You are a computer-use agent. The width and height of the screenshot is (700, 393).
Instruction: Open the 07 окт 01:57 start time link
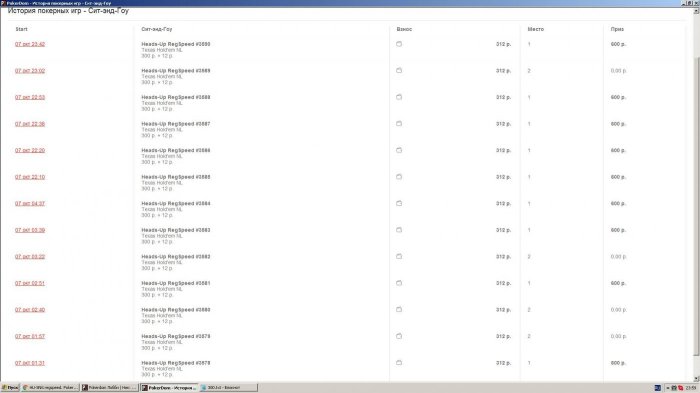tap(30, 336)
